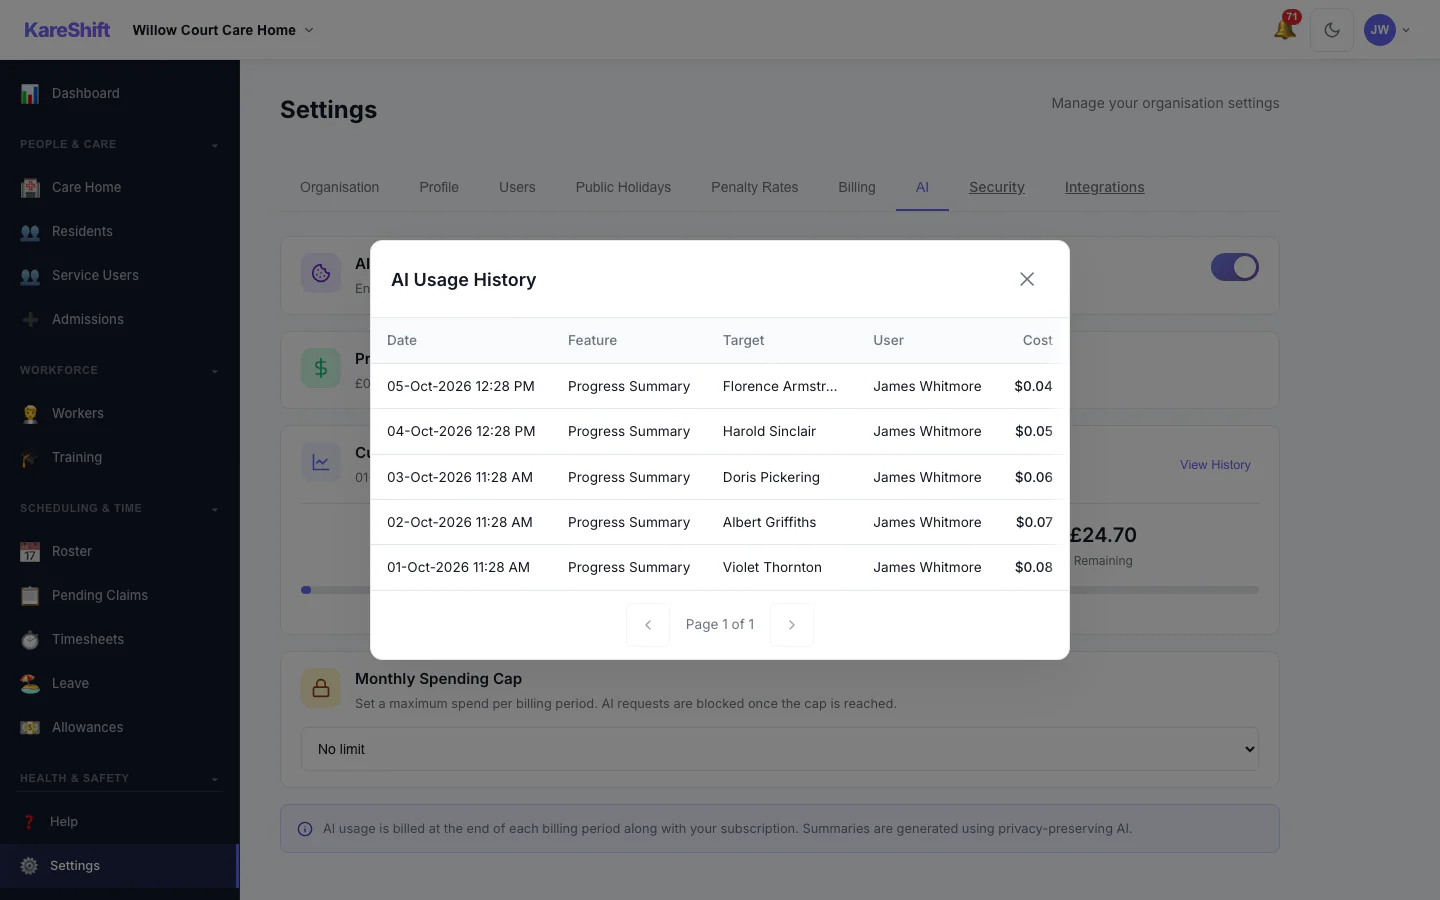Click the $0.08 cost value
The height and width of the screenshot is (900, 1440).
click(1034, 567)
